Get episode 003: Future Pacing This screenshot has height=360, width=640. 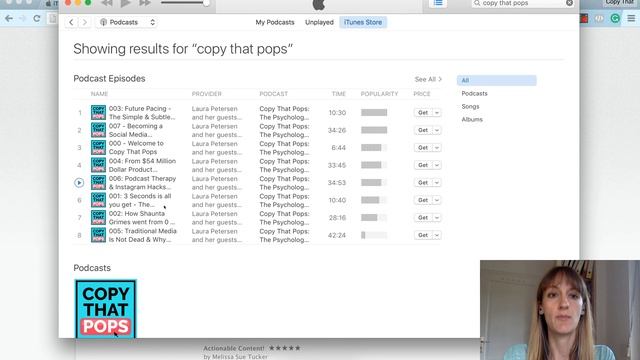[423, 113]
